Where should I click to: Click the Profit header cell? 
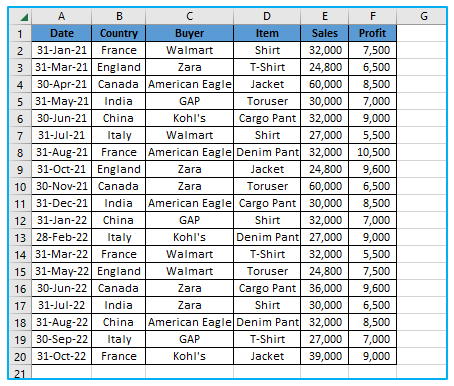click(373, 33)
